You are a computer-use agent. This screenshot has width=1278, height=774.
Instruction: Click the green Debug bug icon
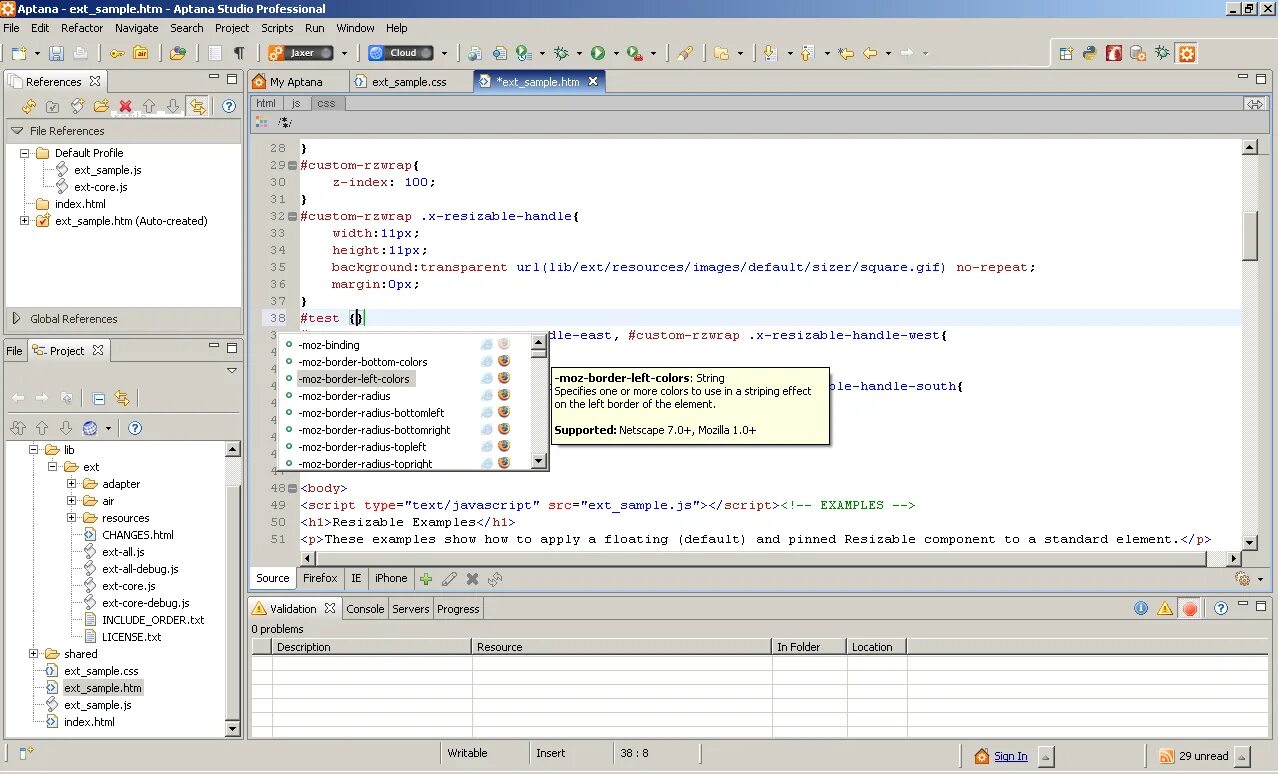pyautogui.click(x=562, y=53)
